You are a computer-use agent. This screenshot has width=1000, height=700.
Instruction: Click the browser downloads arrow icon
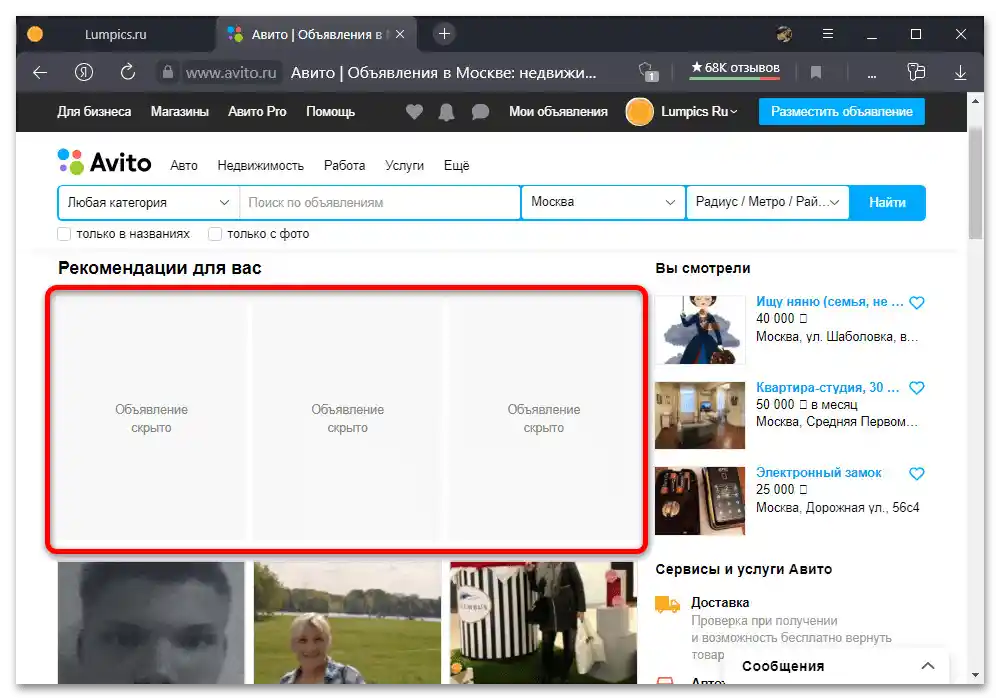(x=960, y=72)
